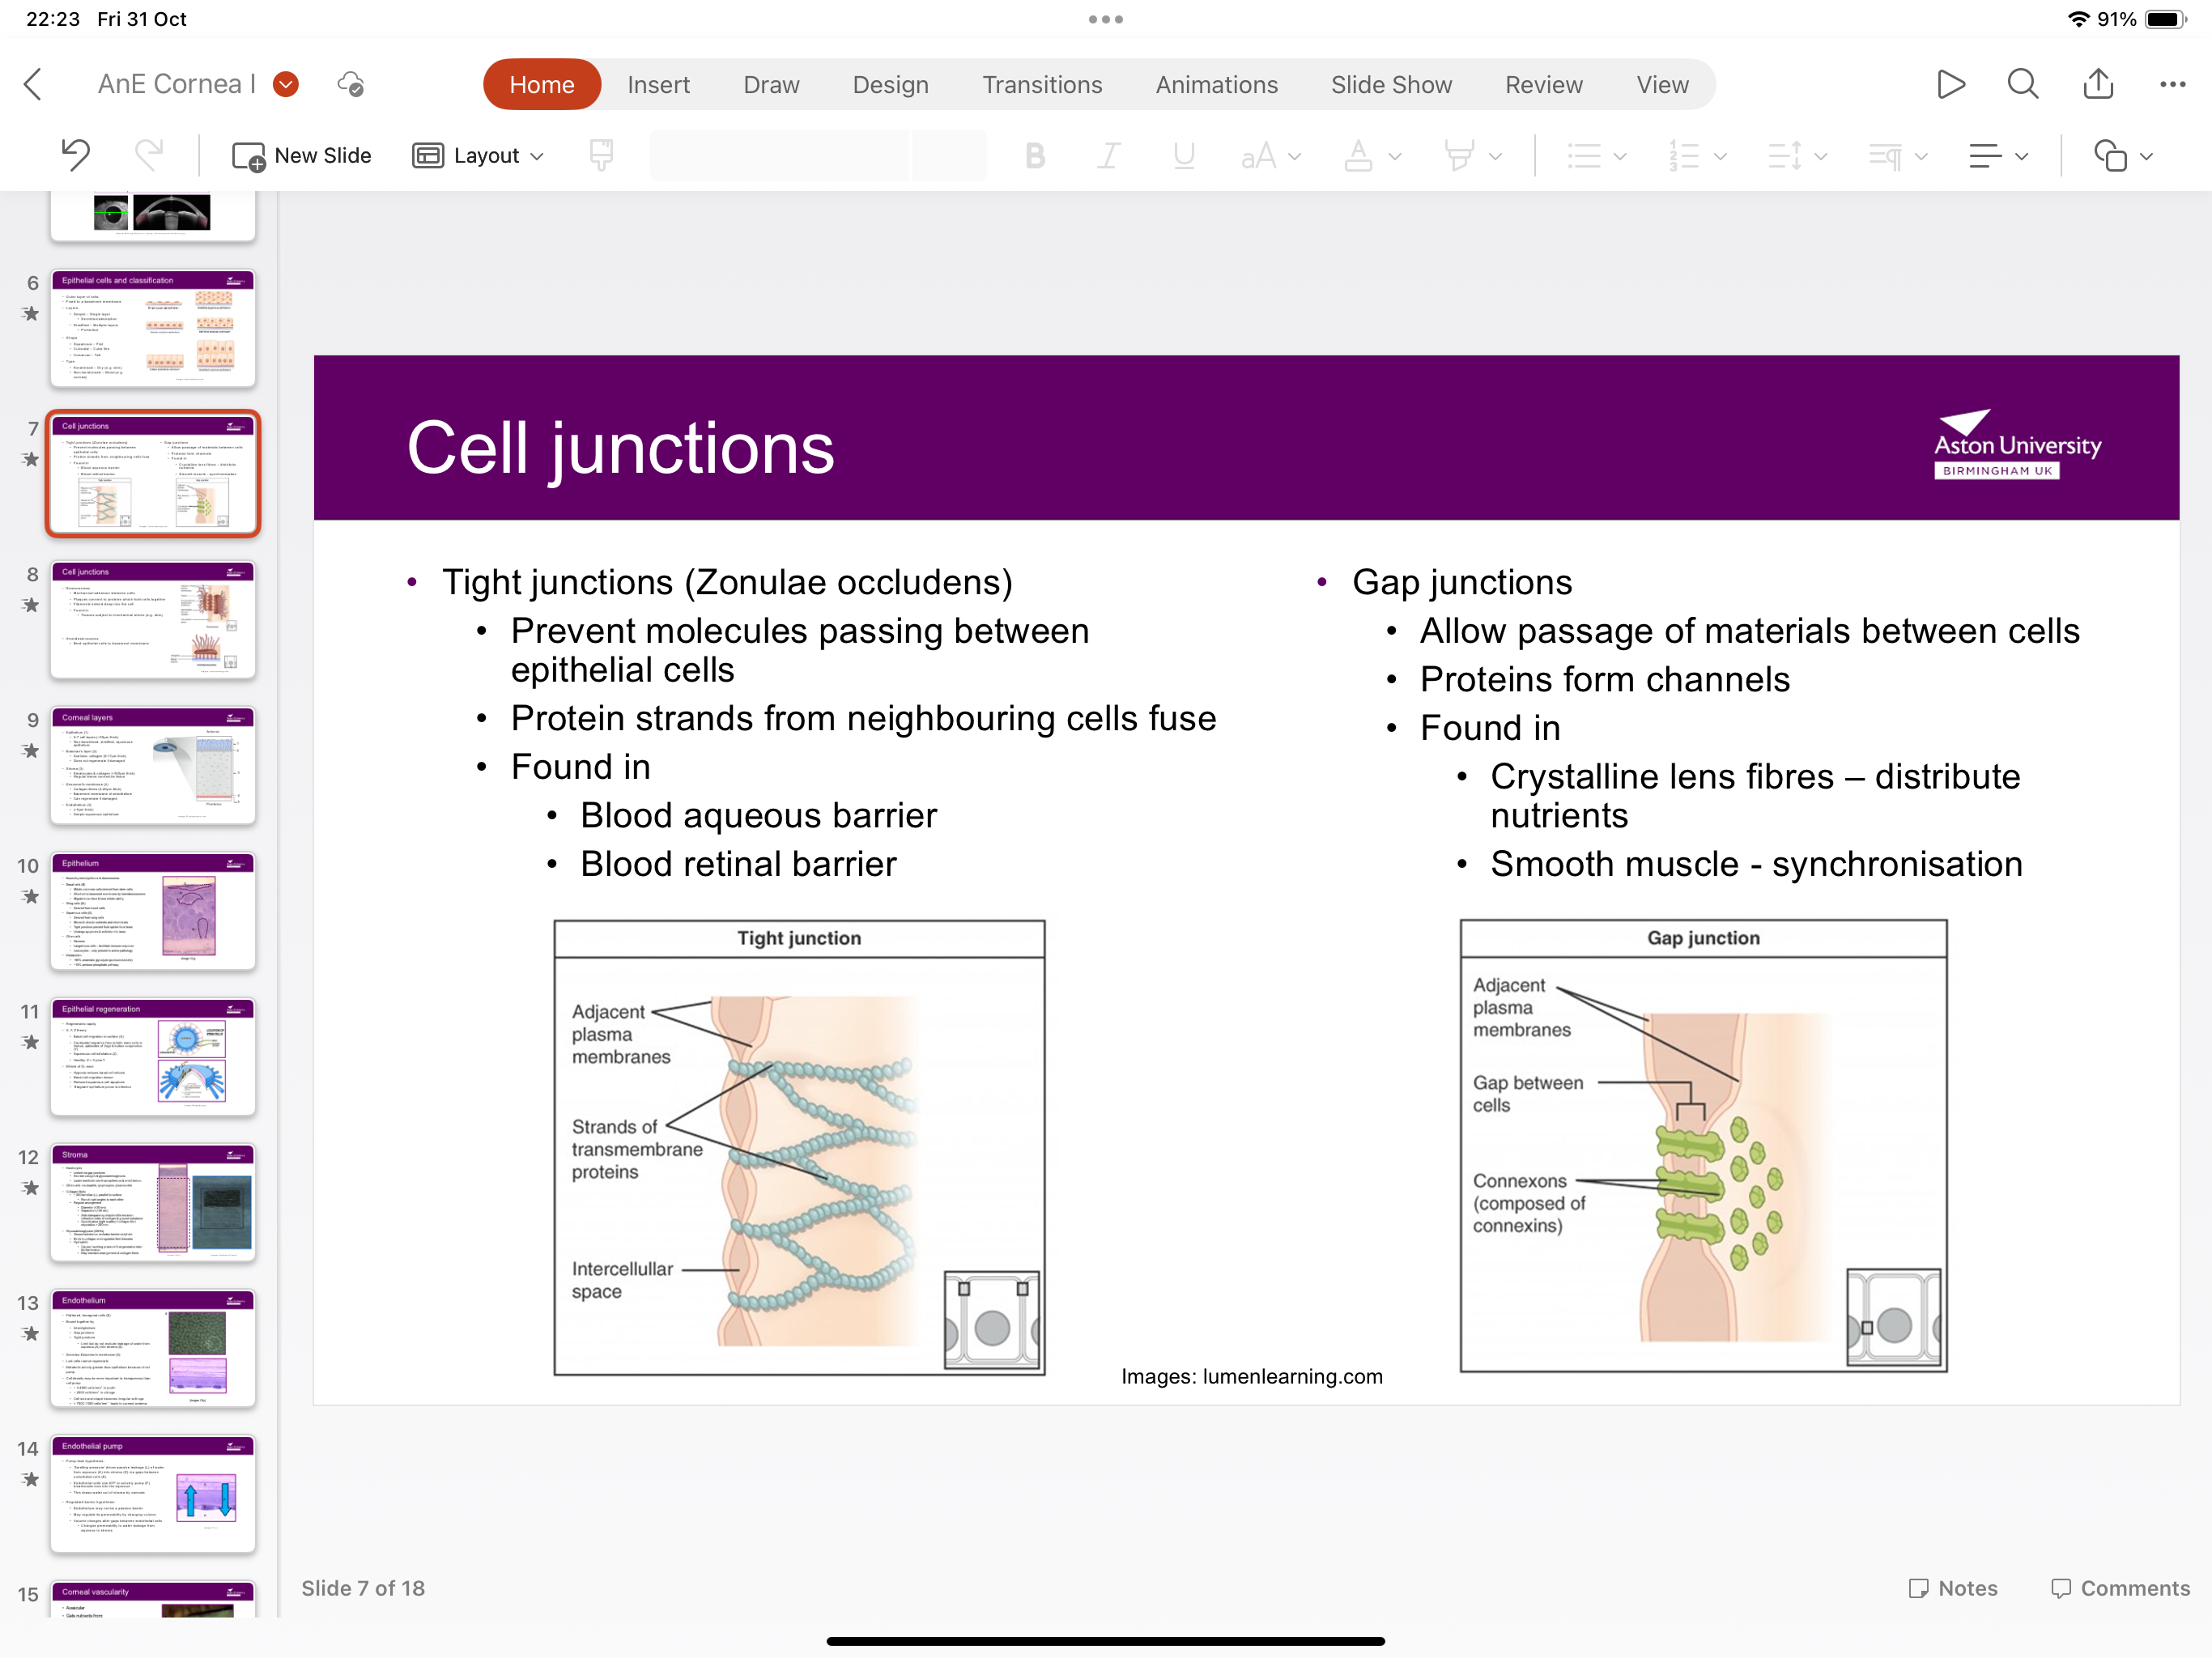Toggle italic formatting
This screenshot has width=2212, height=1658.
[x=1109, y=156]
